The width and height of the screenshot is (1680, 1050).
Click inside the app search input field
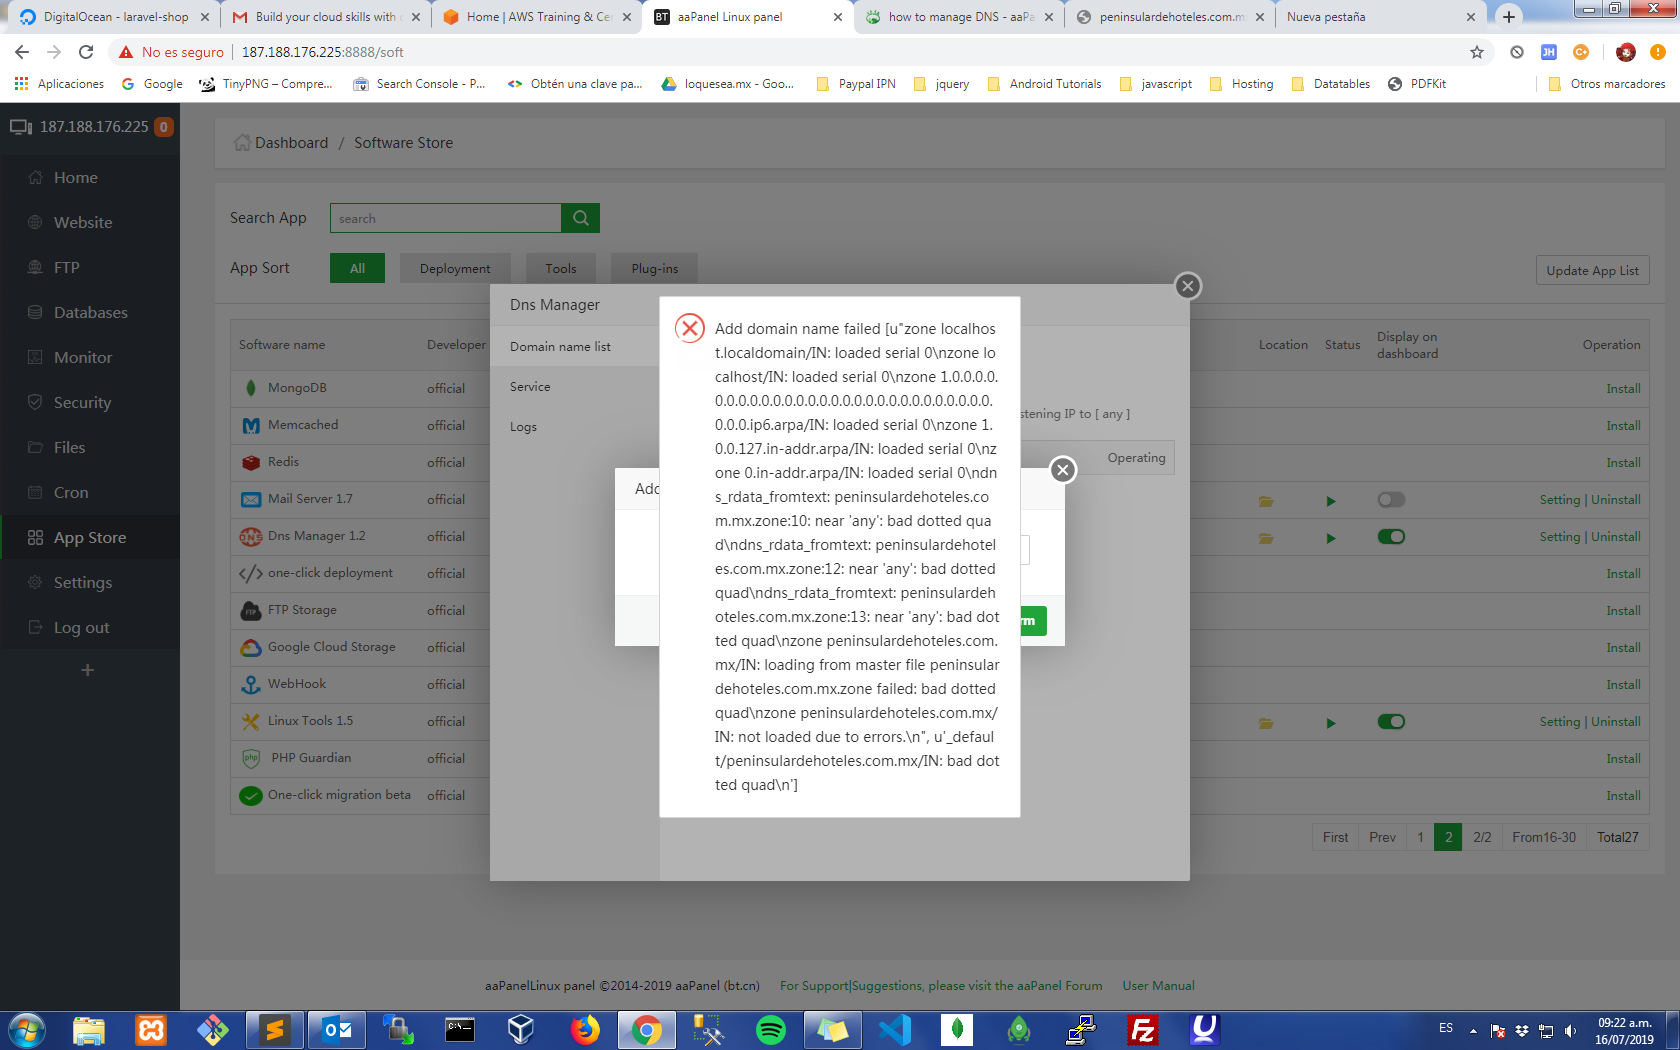tap(445, 218)
